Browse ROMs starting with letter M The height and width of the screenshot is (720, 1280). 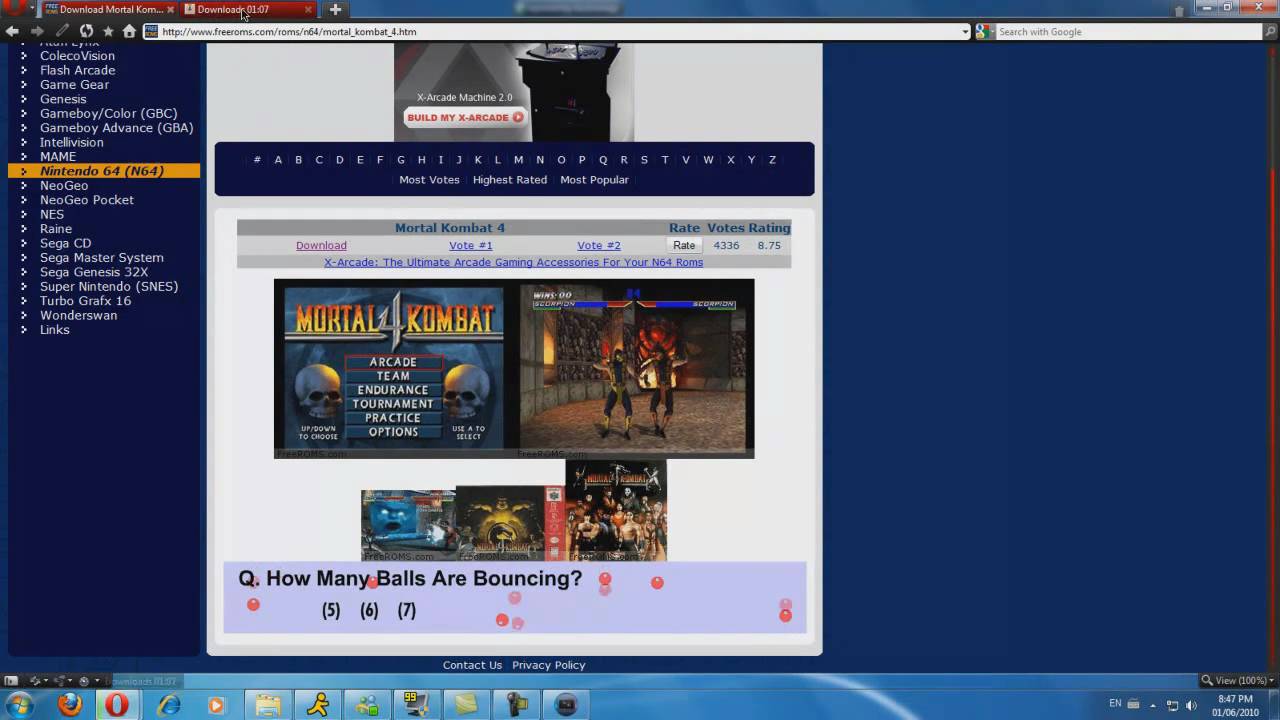pyautogui.click(x=518, y=160)
